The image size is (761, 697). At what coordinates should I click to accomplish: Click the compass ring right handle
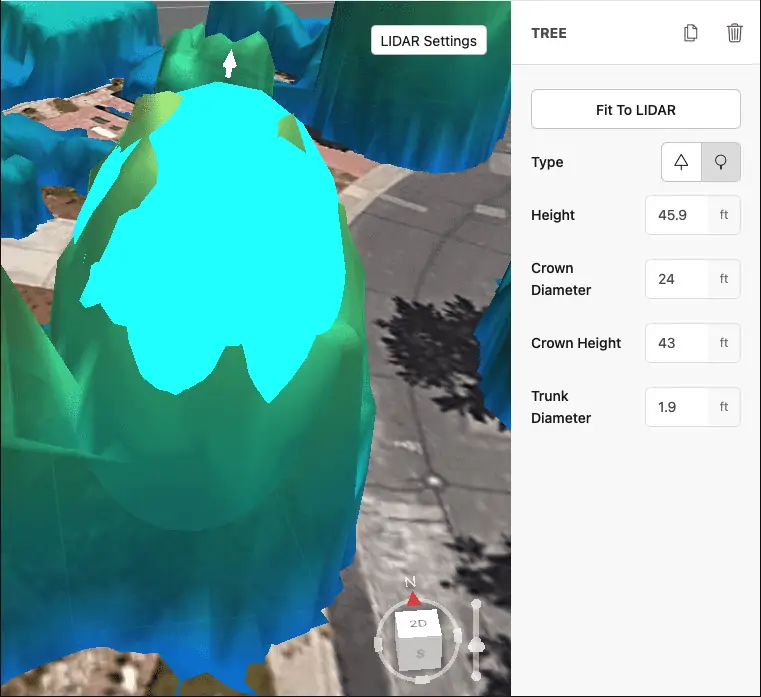click(457, 634)
